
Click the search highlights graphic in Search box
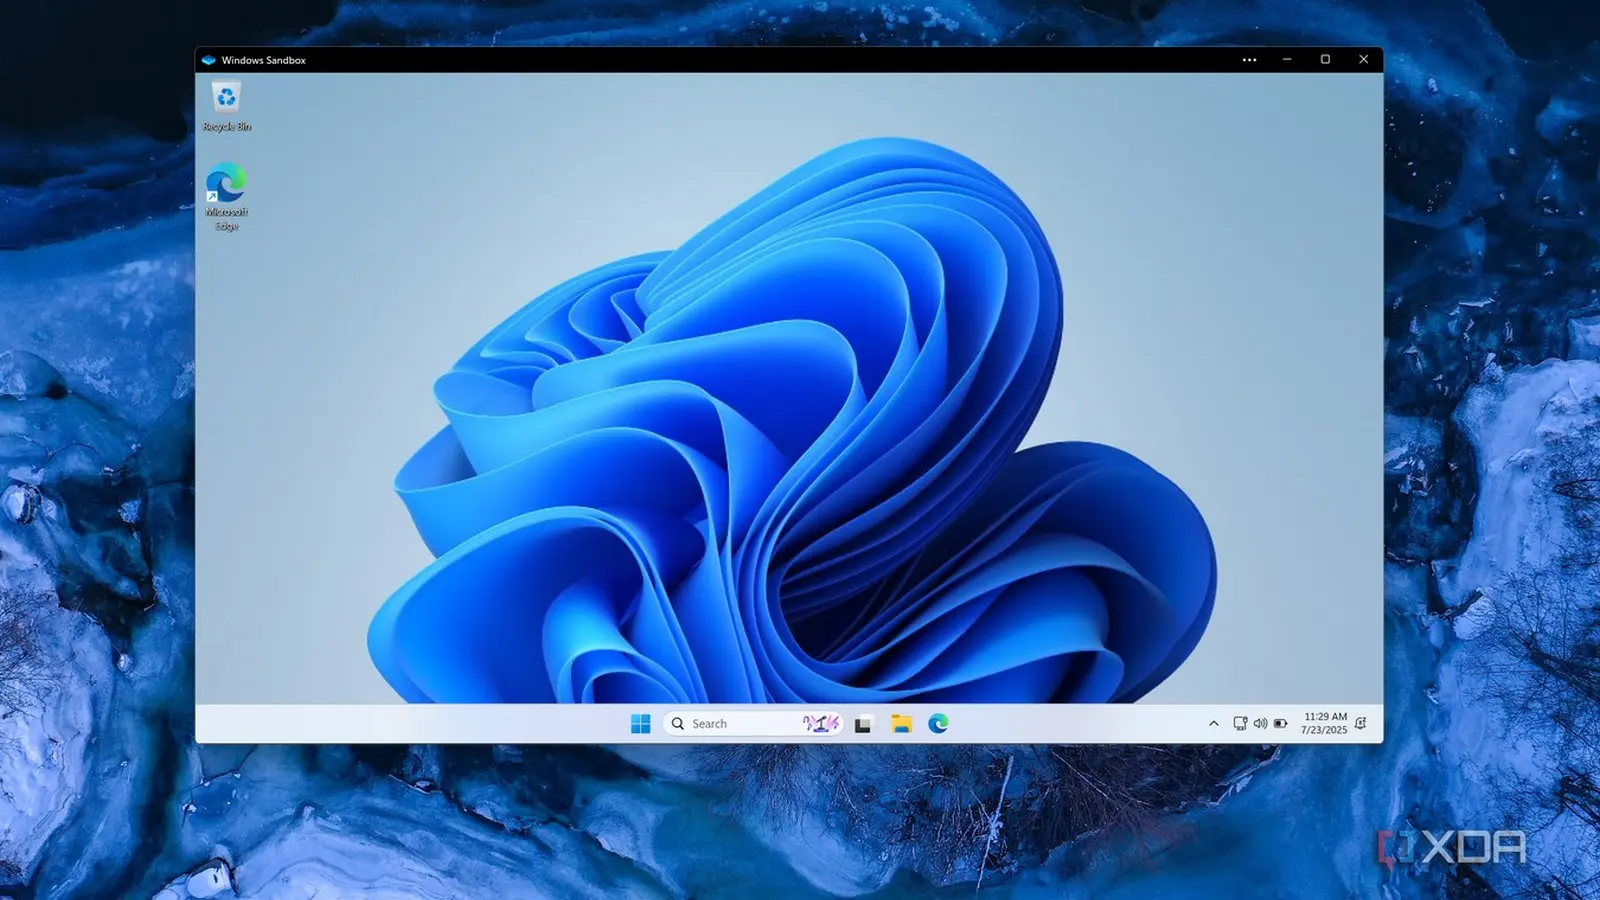[x=821, y=724]
